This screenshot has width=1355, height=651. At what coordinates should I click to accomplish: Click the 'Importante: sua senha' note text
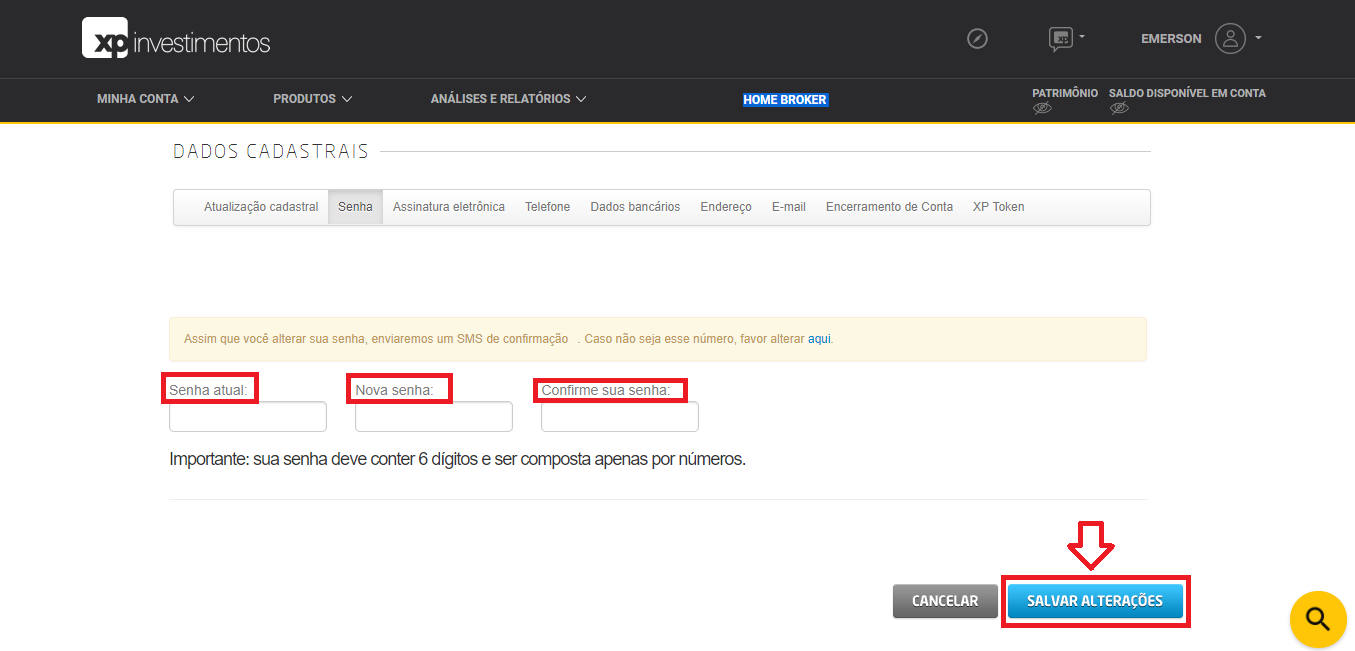point(458,461)
